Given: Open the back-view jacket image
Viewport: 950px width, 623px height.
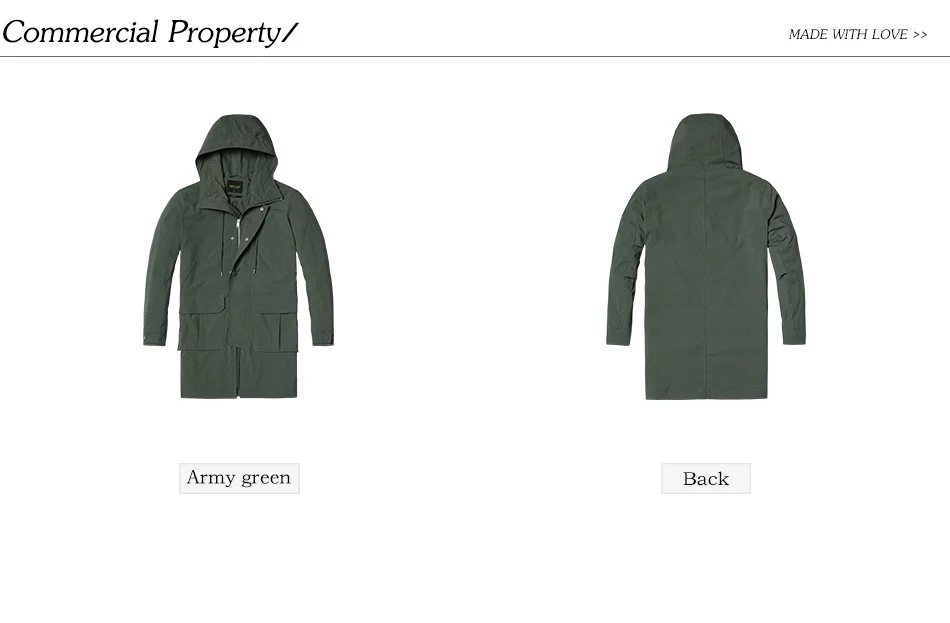Looking at the screenshot, I should tap(706, 256).
